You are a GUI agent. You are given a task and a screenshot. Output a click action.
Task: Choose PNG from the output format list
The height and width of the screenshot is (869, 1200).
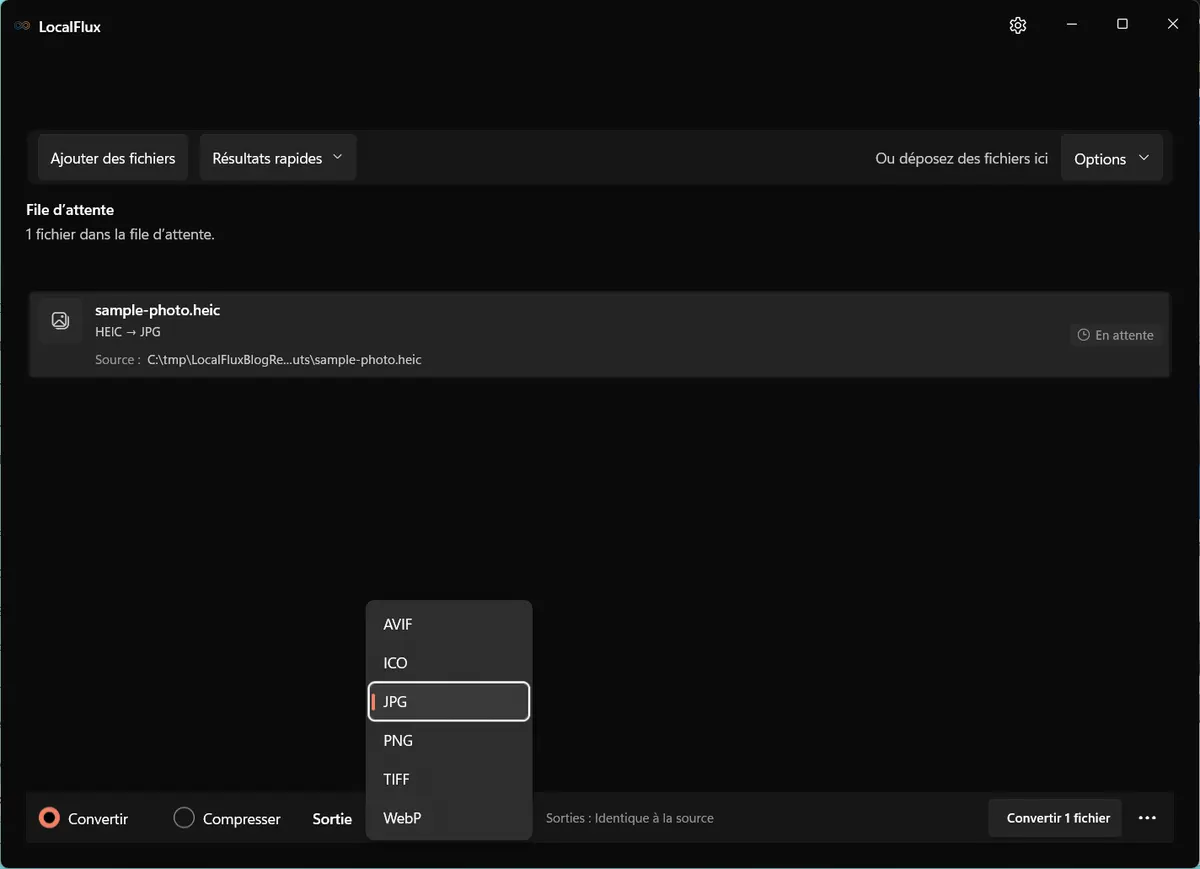pos(449,740)
